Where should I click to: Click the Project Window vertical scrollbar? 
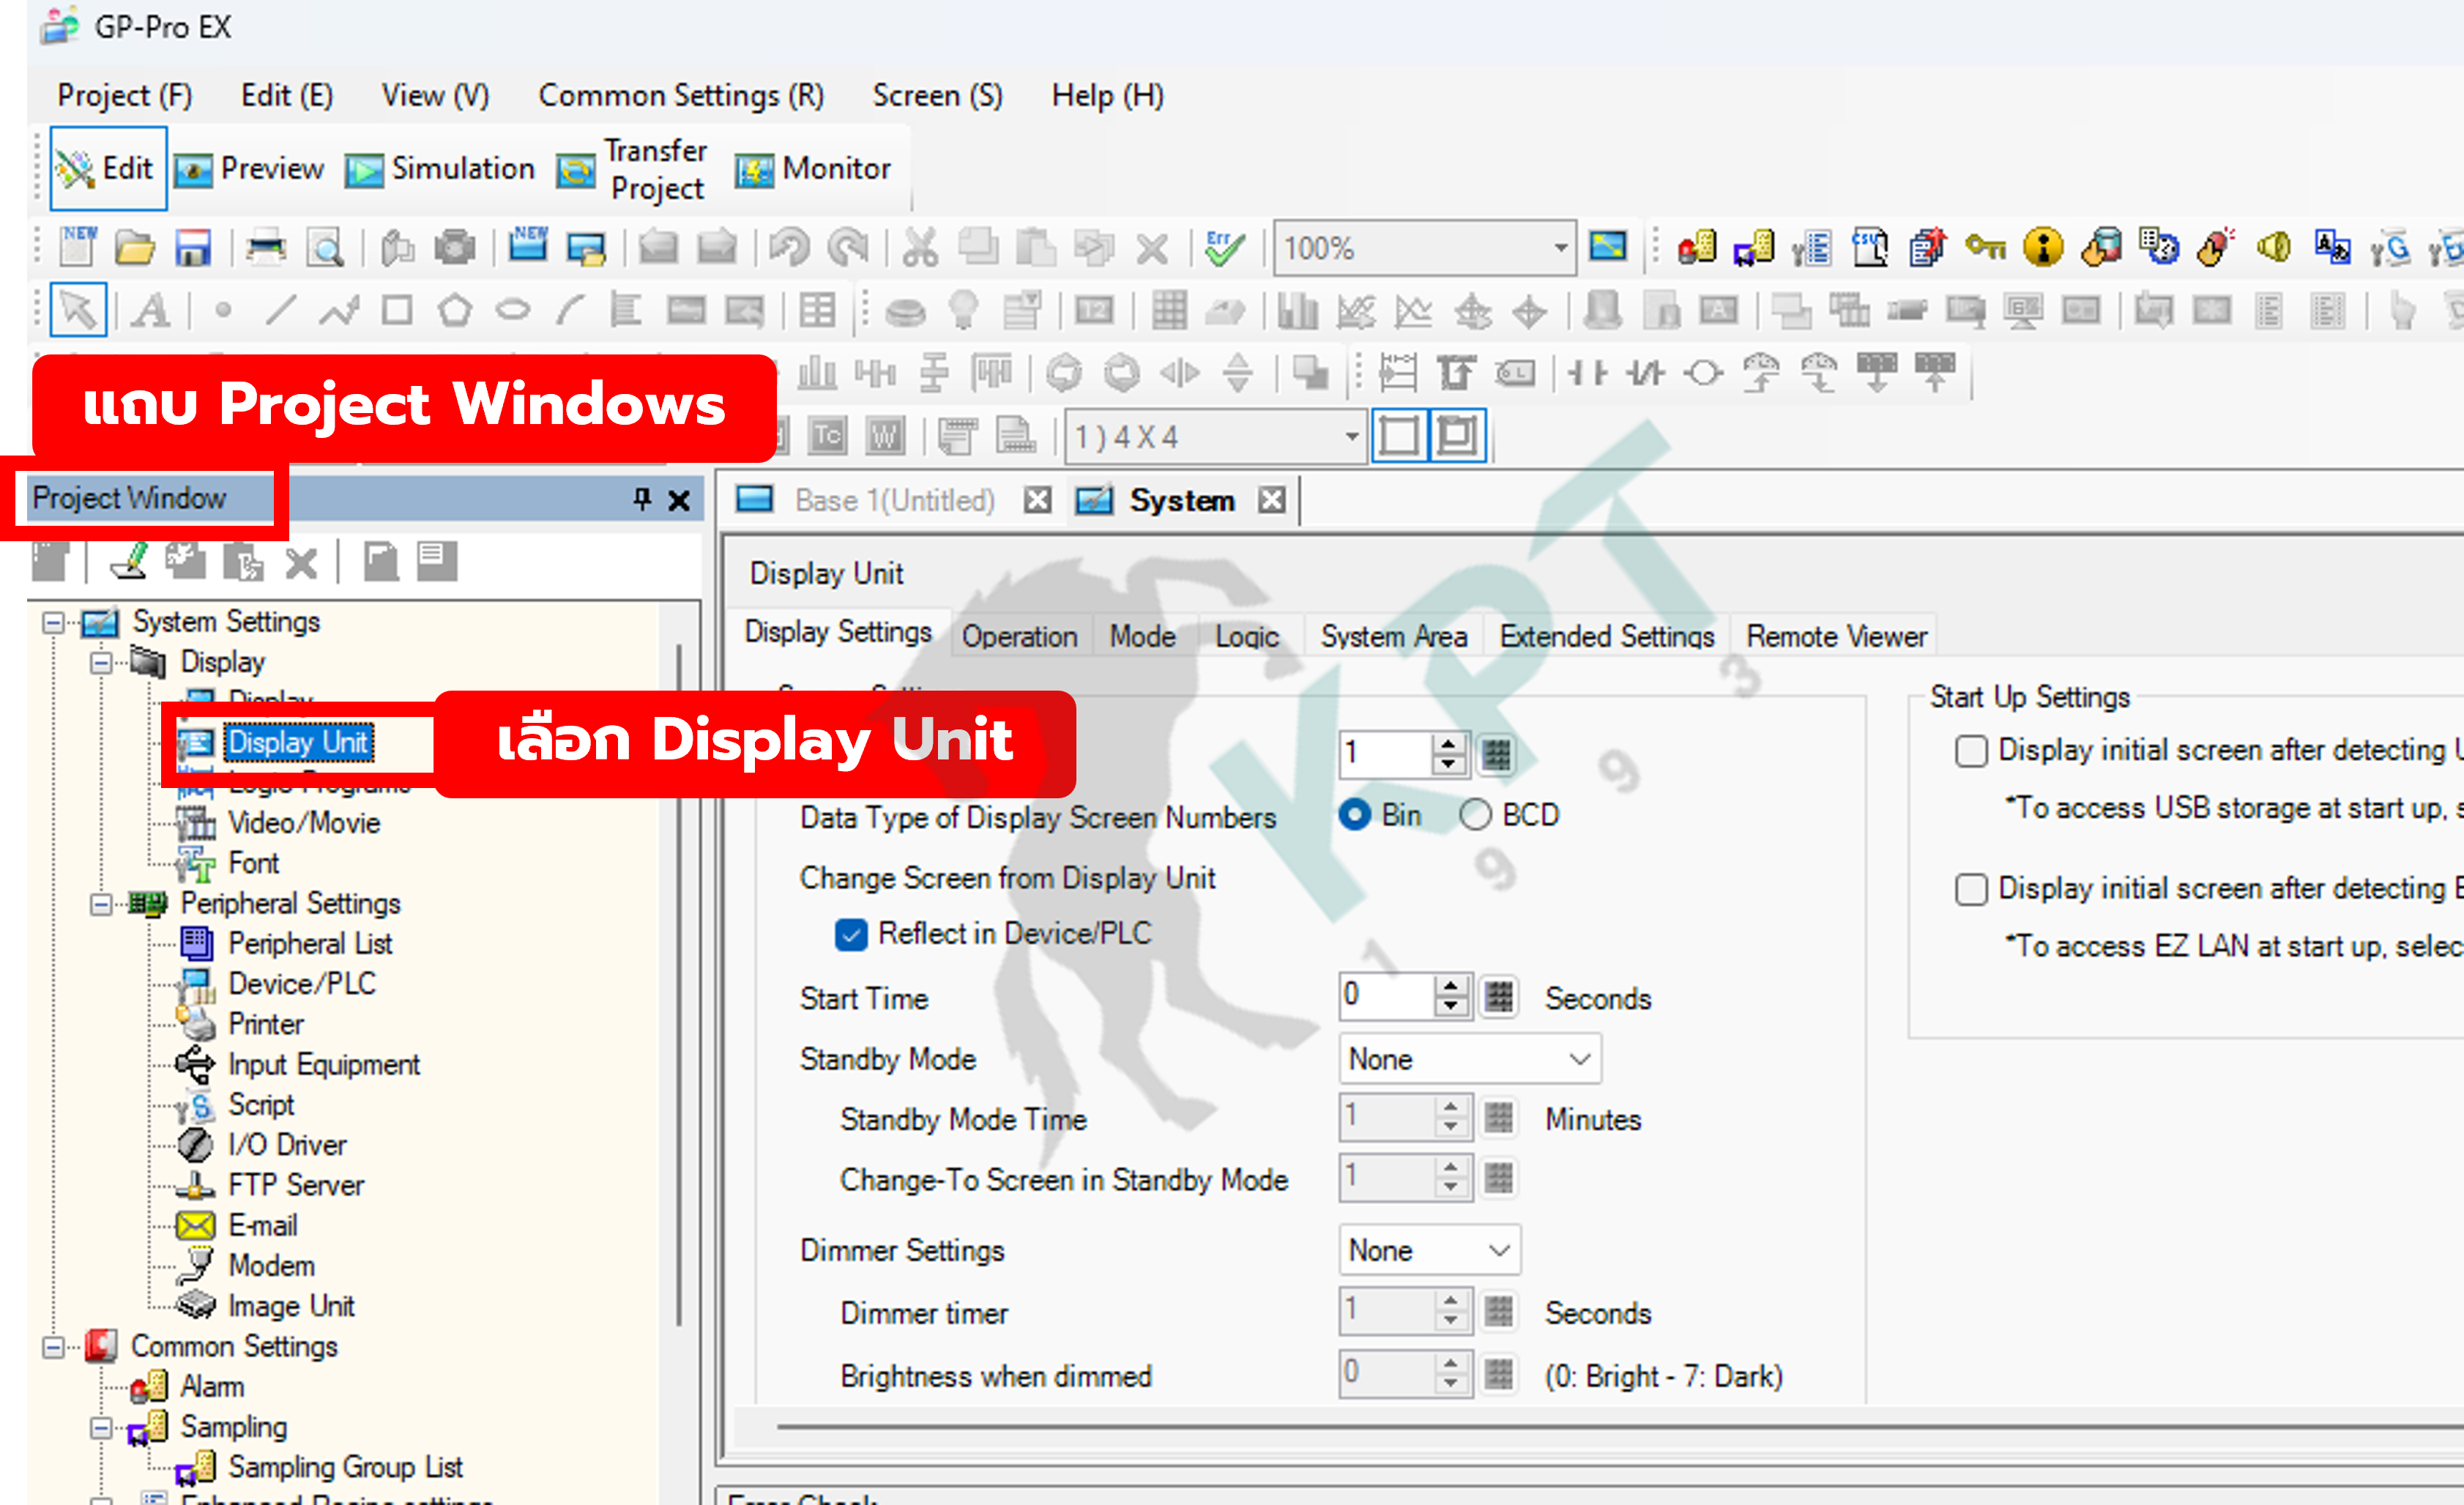pyautogui.click(x=679, y=985)
